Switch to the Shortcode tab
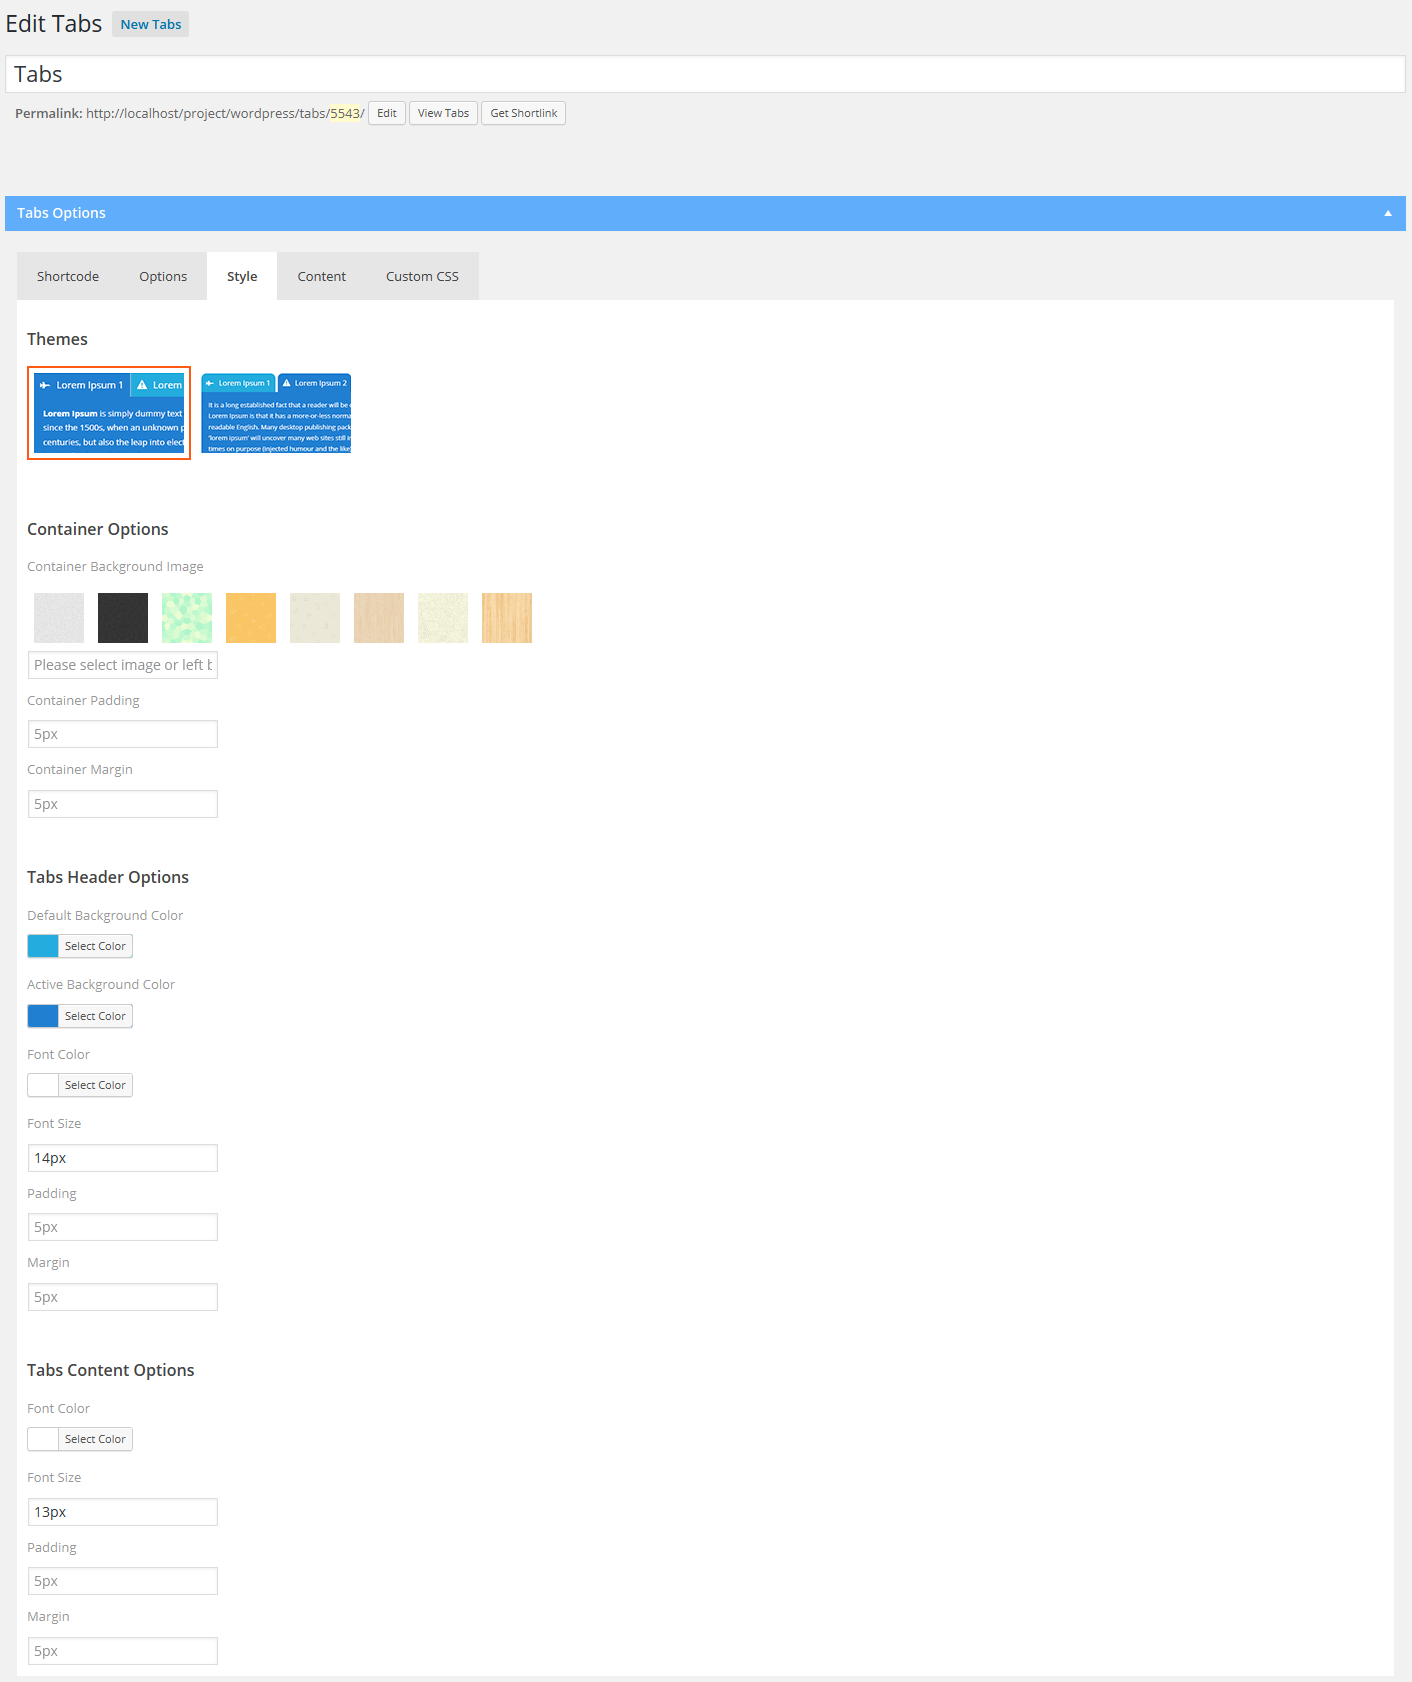This screenshot has height=1682, width=1412. (68, 276)
